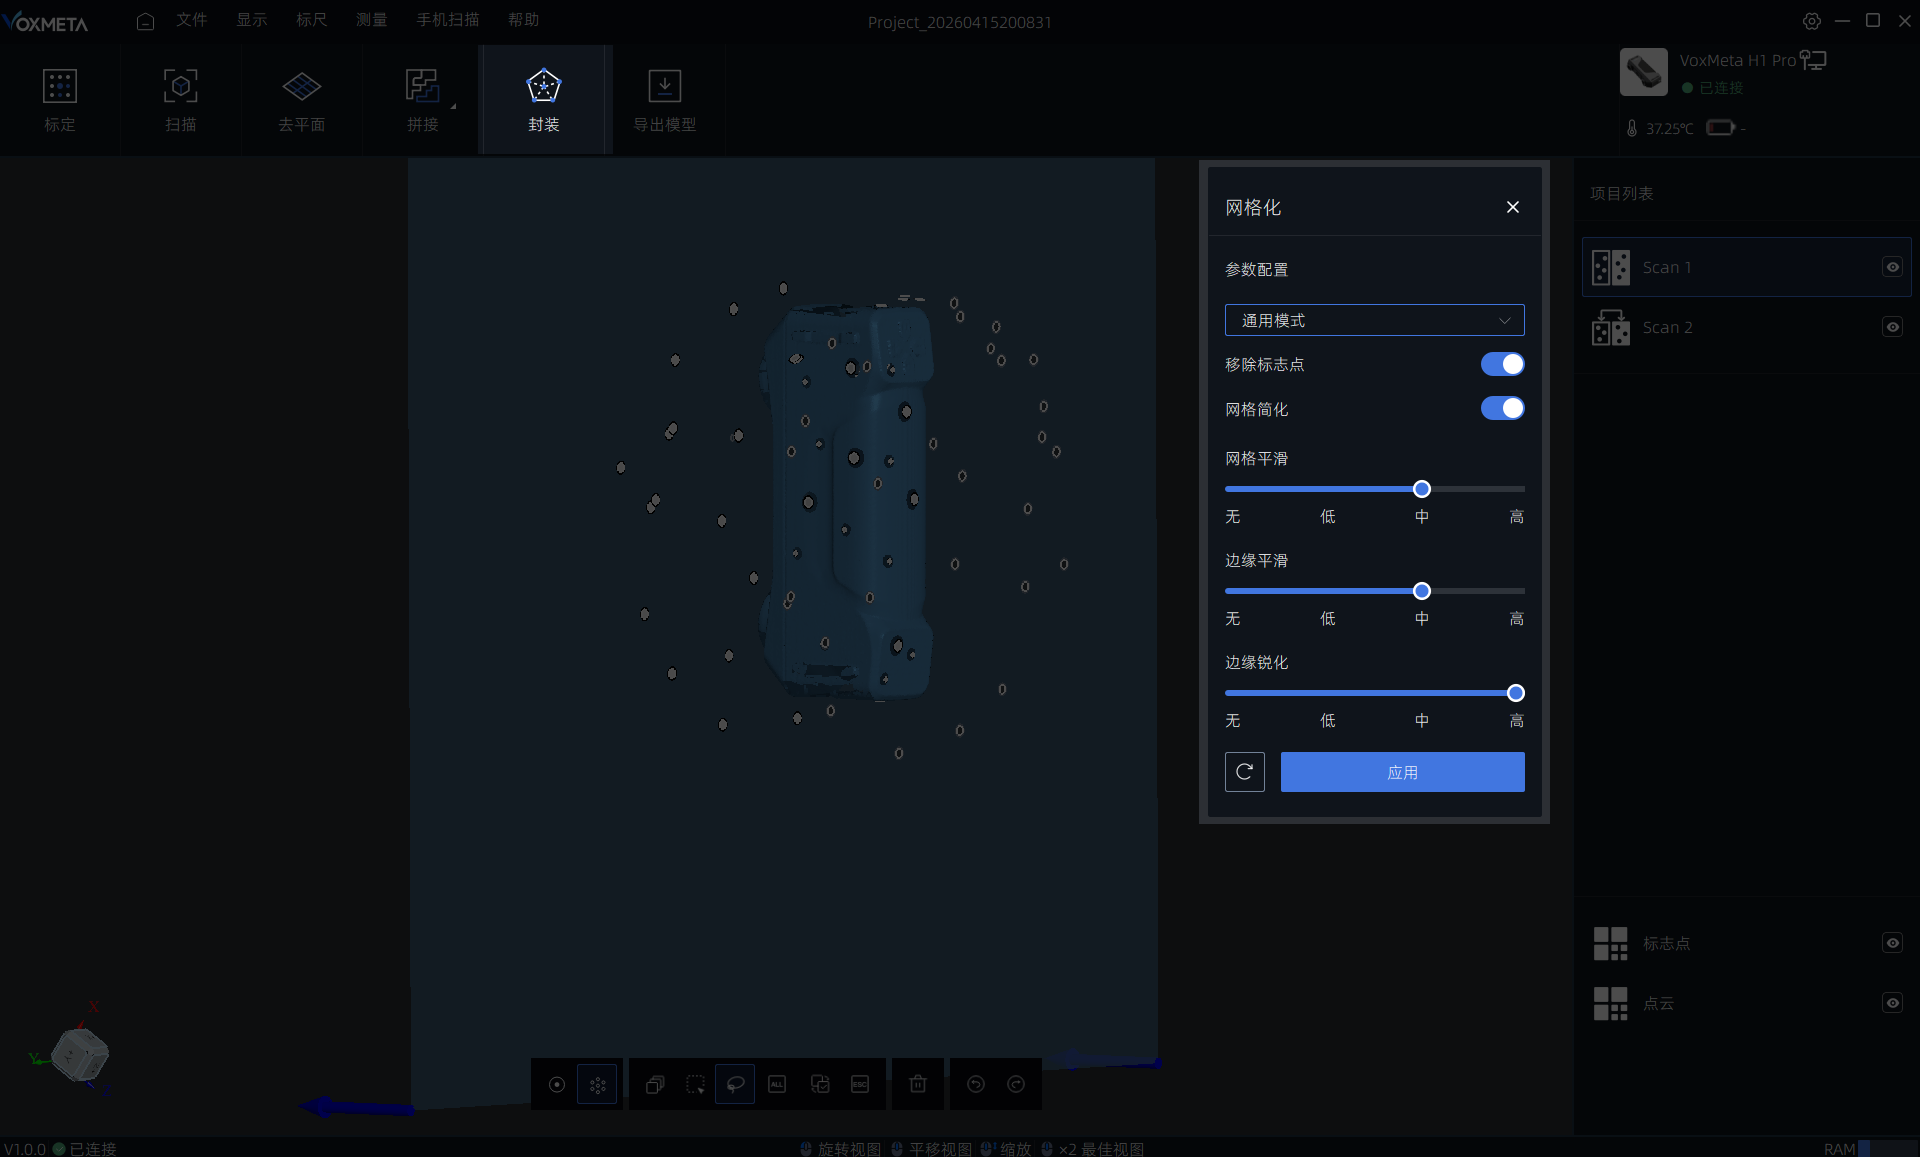Viewport: 1920px width, 1157px height.
Task: Click the 点云 layer label
Action: [1659, 1003]
